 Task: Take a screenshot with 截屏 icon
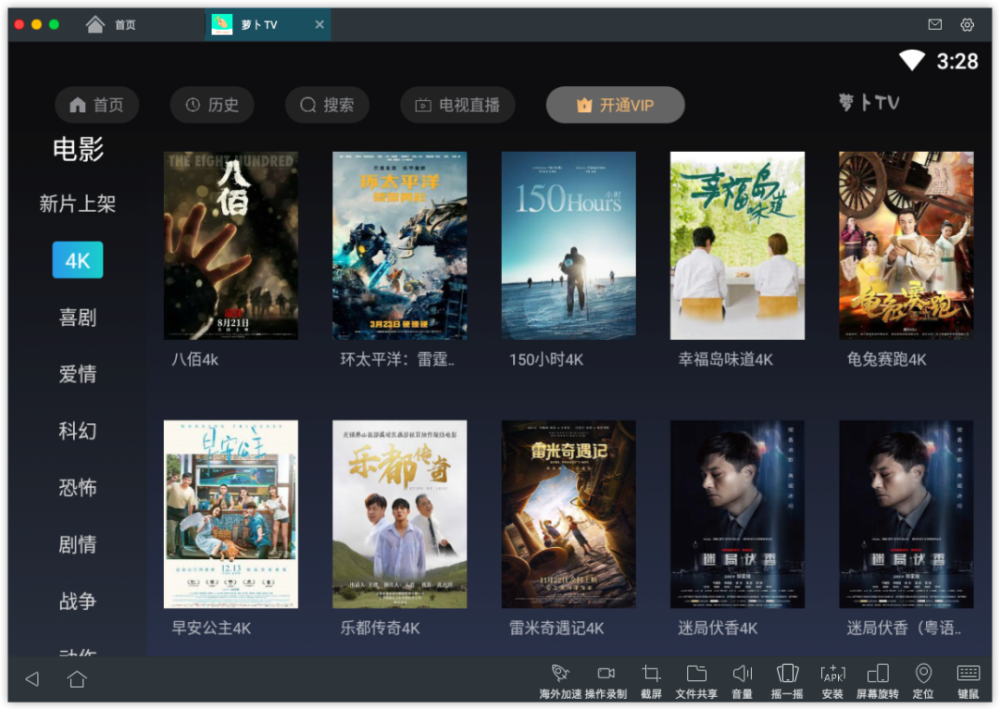(x=651, y=673)
